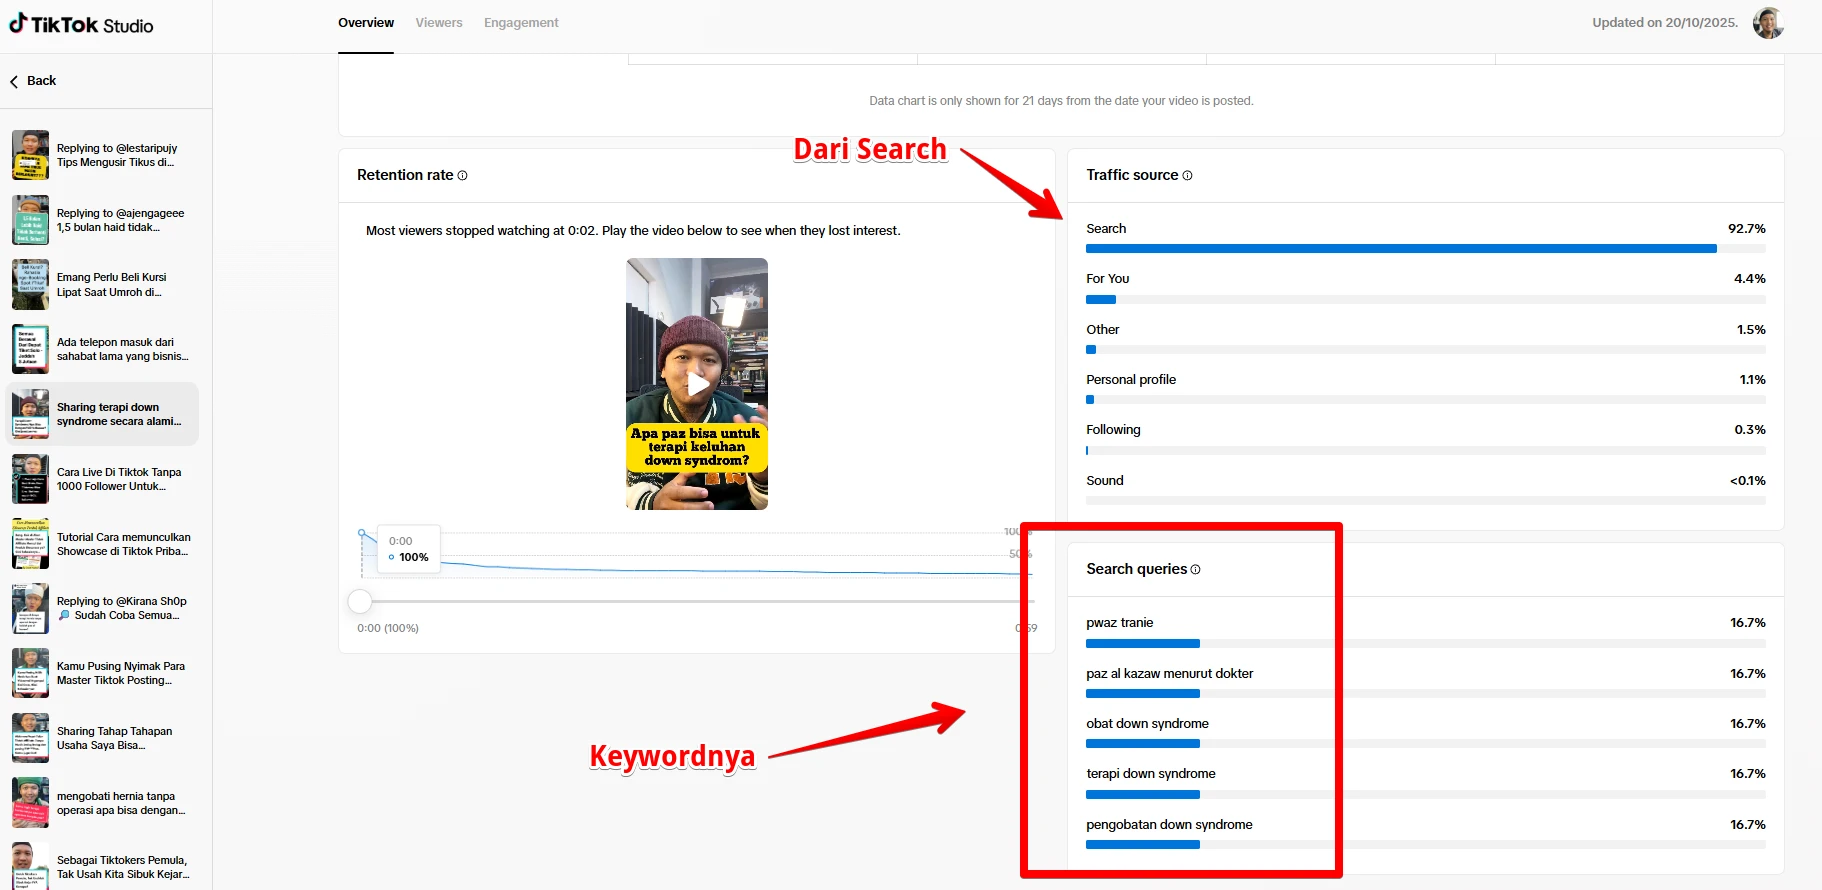Switch to the Viewers tab
Screen dimensions: 1822x890
click(439, 23)
